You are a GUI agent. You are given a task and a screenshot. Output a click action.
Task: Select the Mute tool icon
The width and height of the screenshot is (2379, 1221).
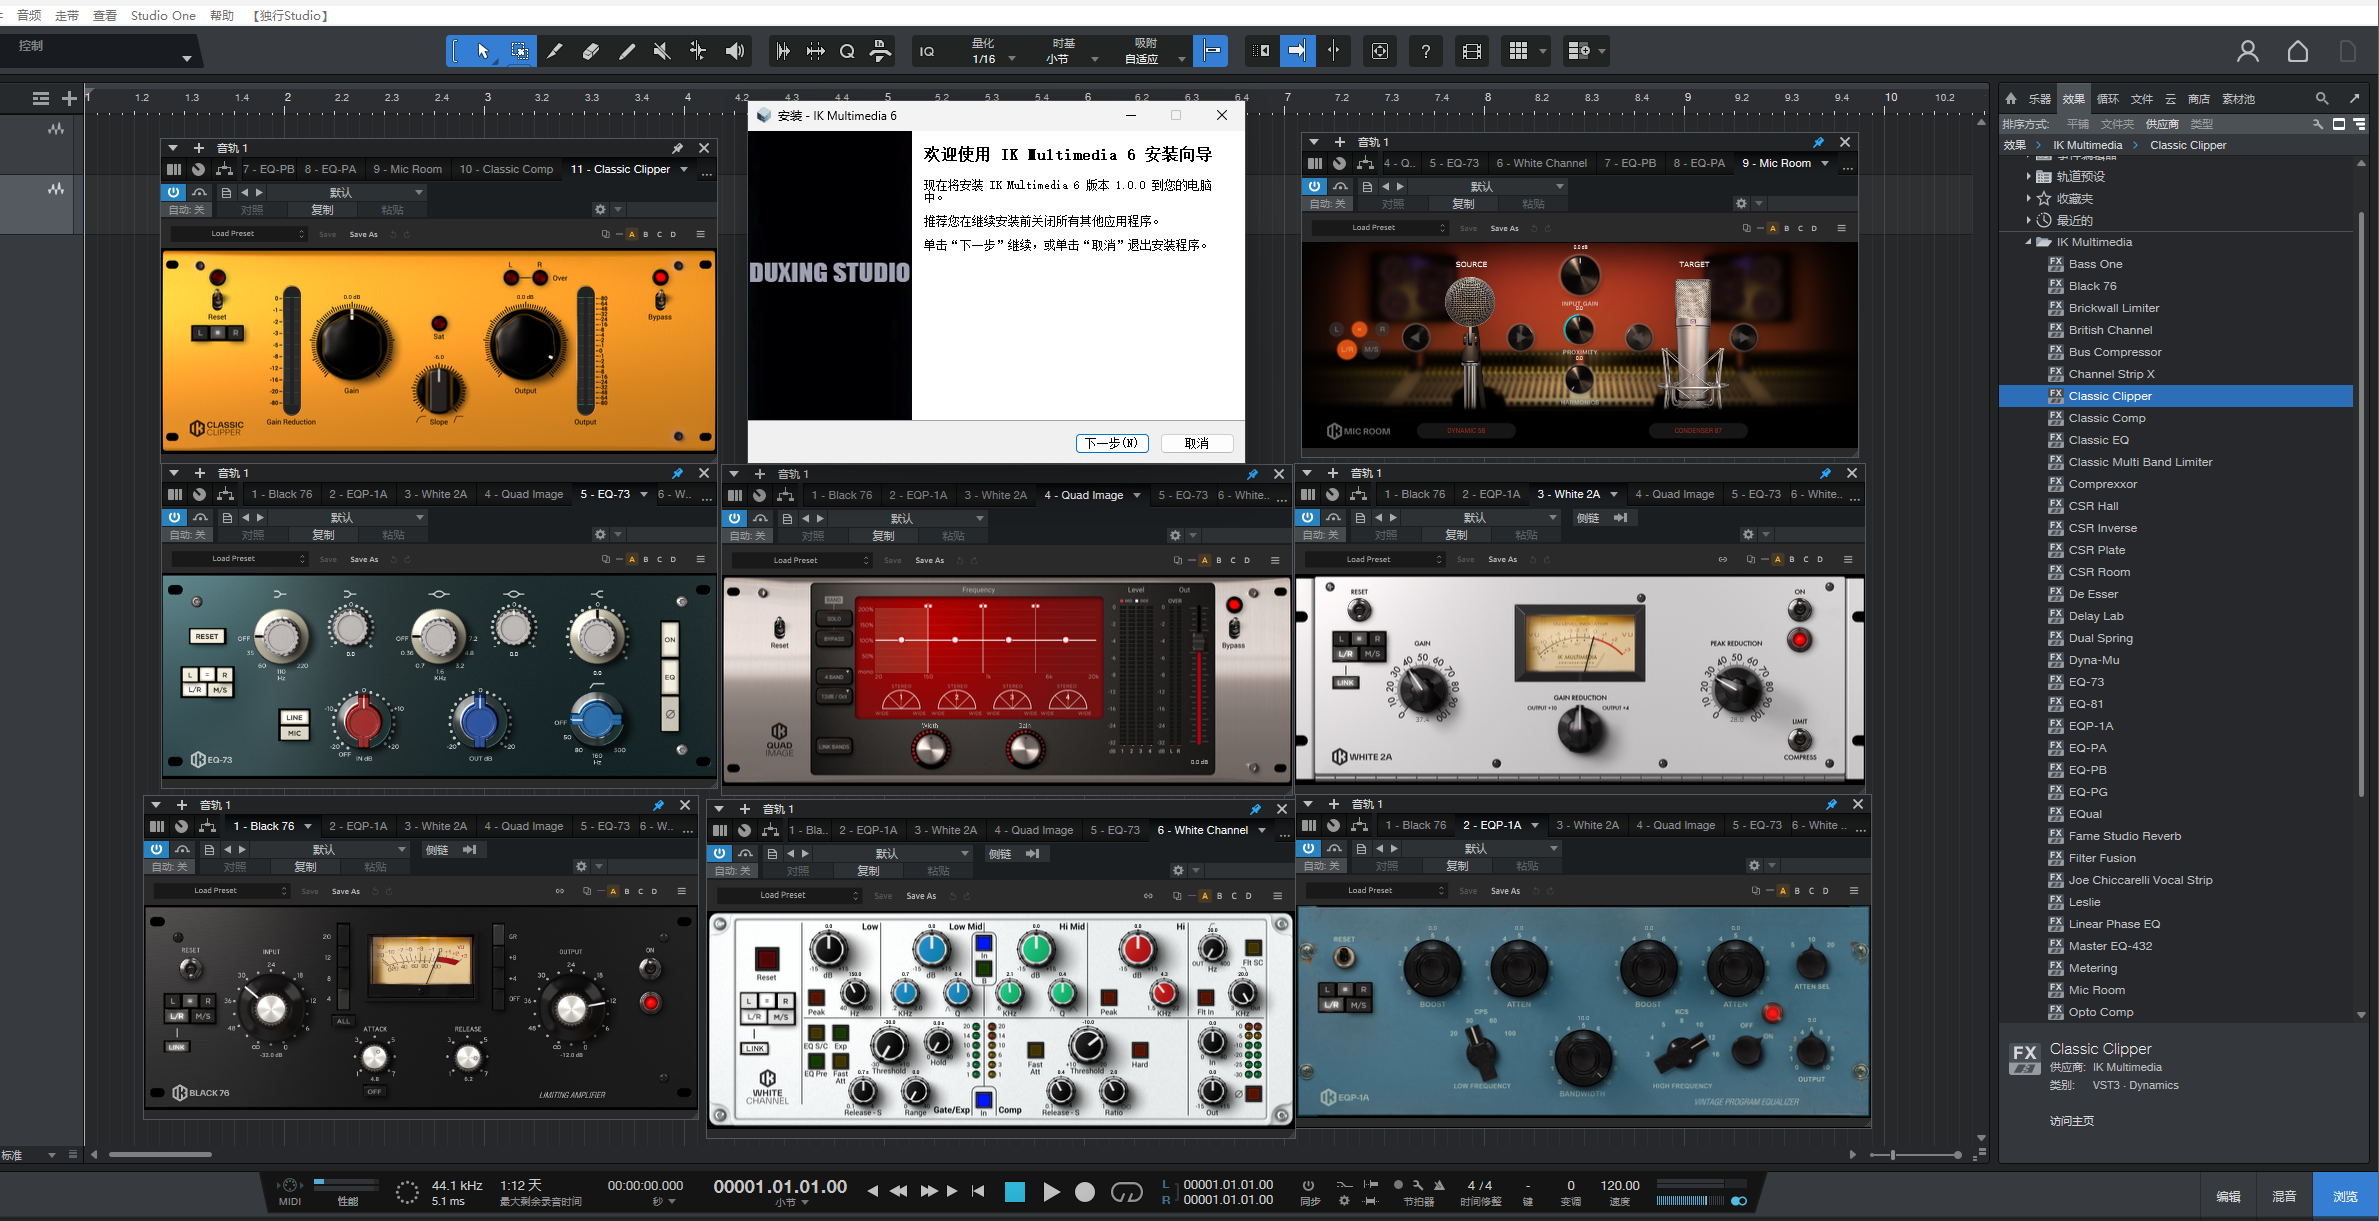pyautogui.click(x=662, y=51)
